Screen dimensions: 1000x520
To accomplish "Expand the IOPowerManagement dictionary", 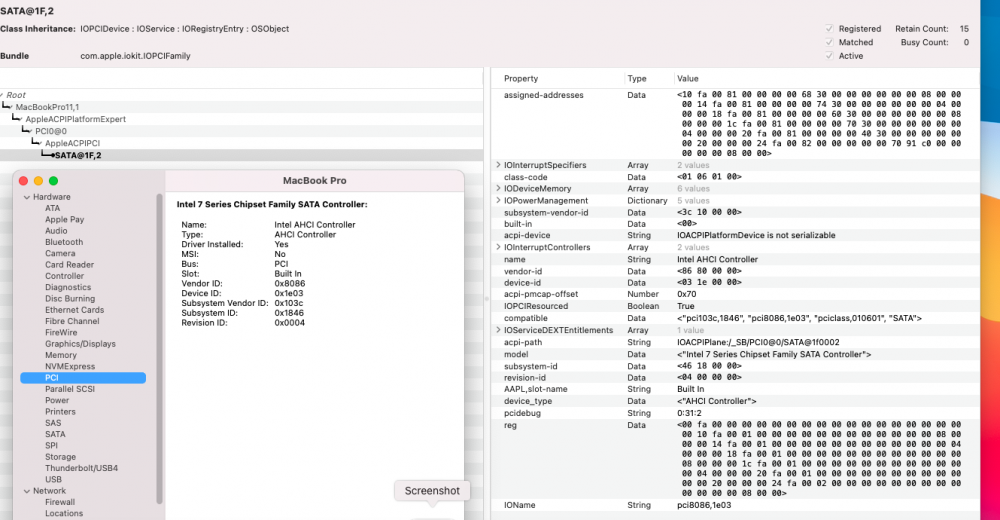I will point(498,200).
